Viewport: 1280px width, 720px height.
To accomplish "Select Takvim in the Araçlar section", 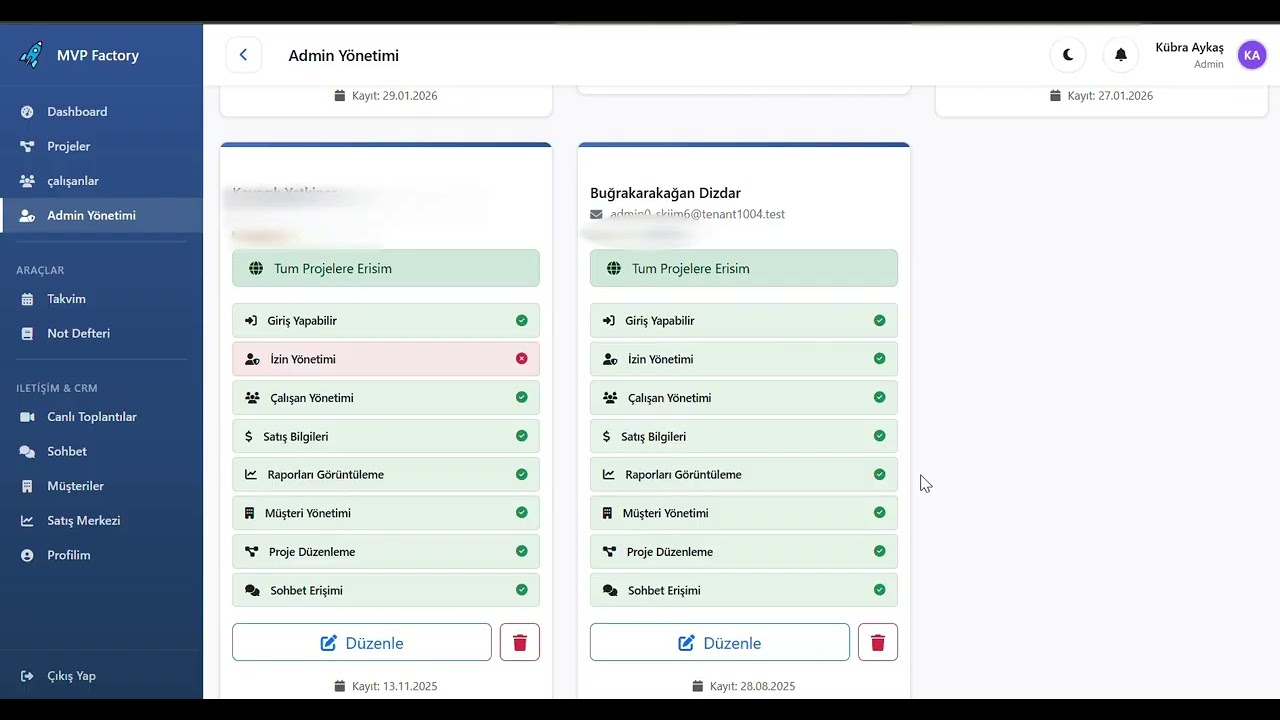I will [x=66, y=299].
